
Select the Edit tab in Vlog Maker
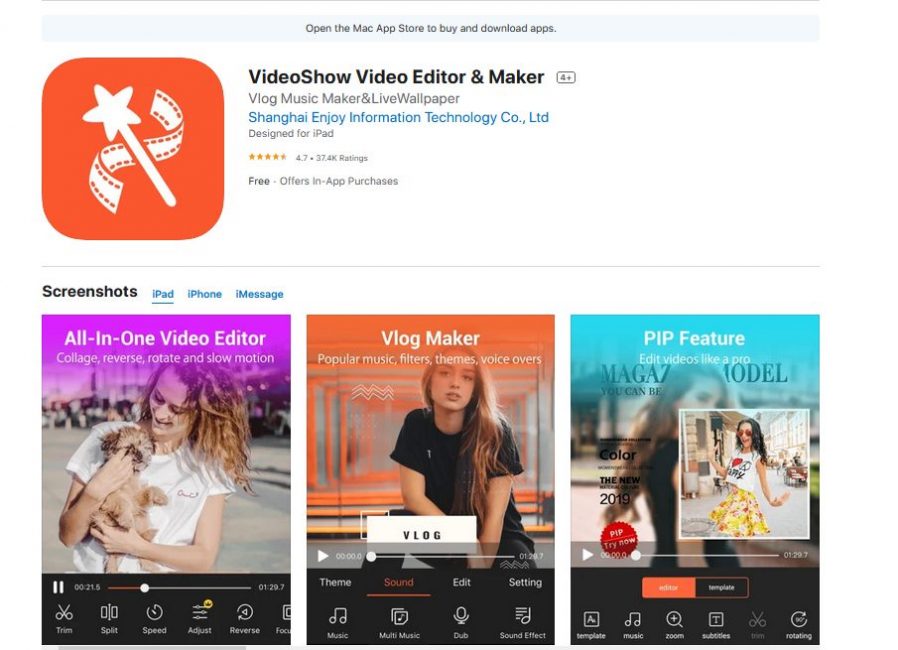point(462,582)
